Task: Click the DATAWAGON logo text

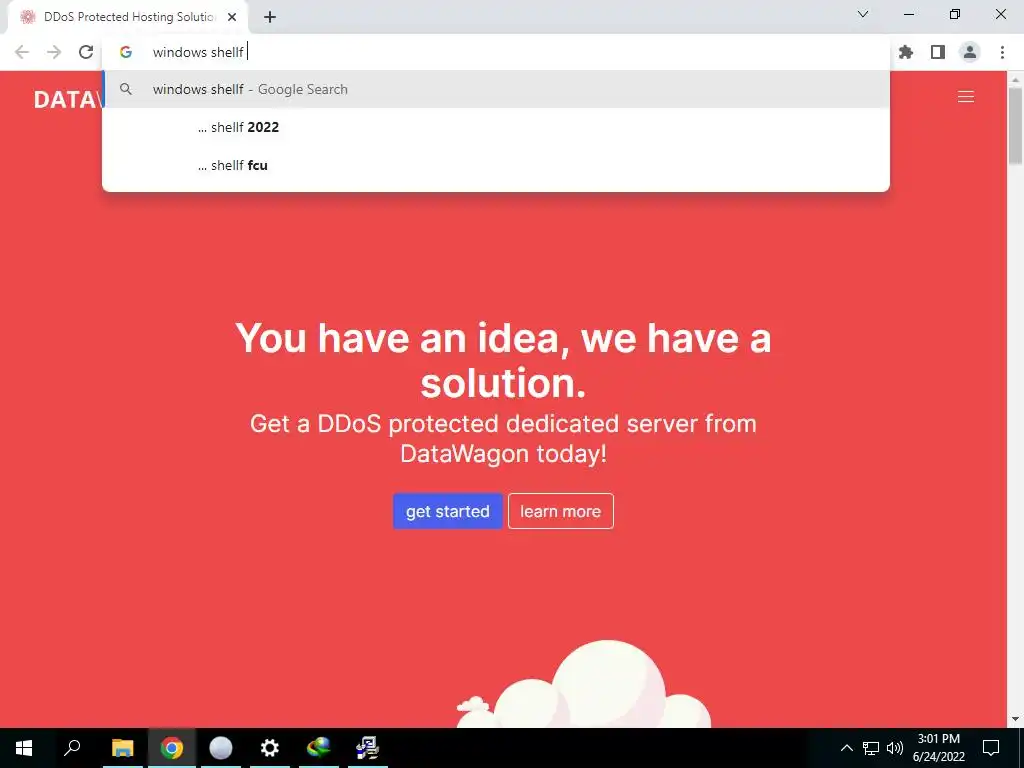Action: click(x=68, y=99)
